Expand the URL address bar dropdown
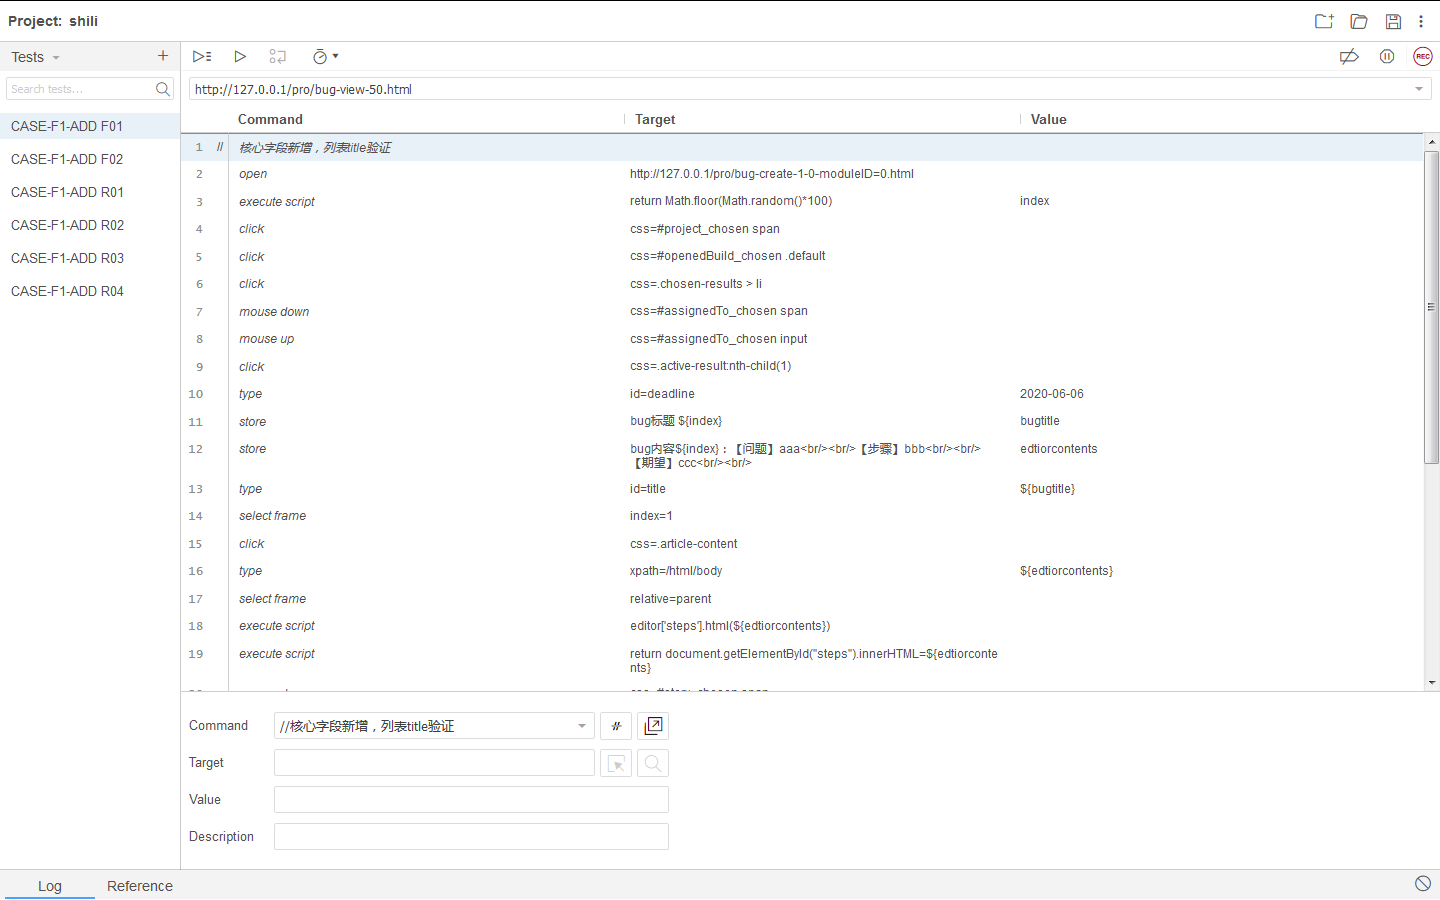Screen dimensions: 1440x900 click(x=1419, y=89)
